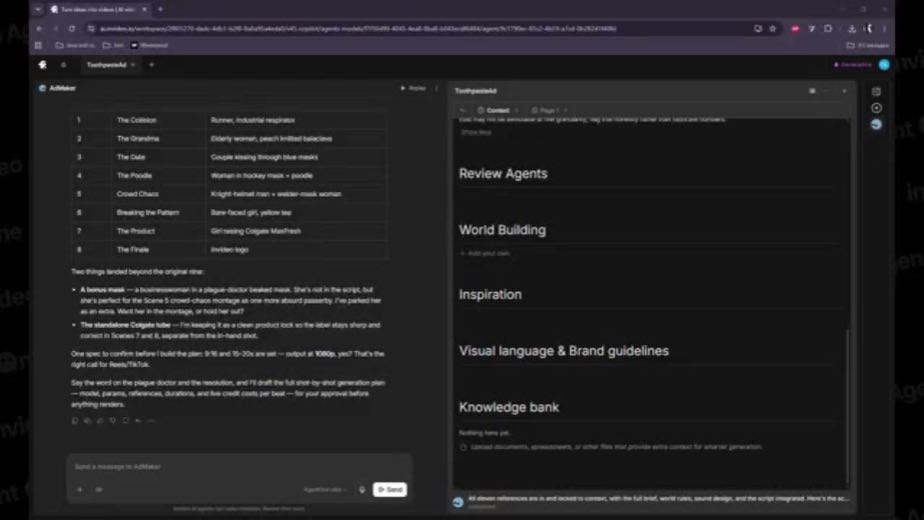924x520 pixels.
Task: Click the Replay button in the AdMaker chat
Action: 413,88
